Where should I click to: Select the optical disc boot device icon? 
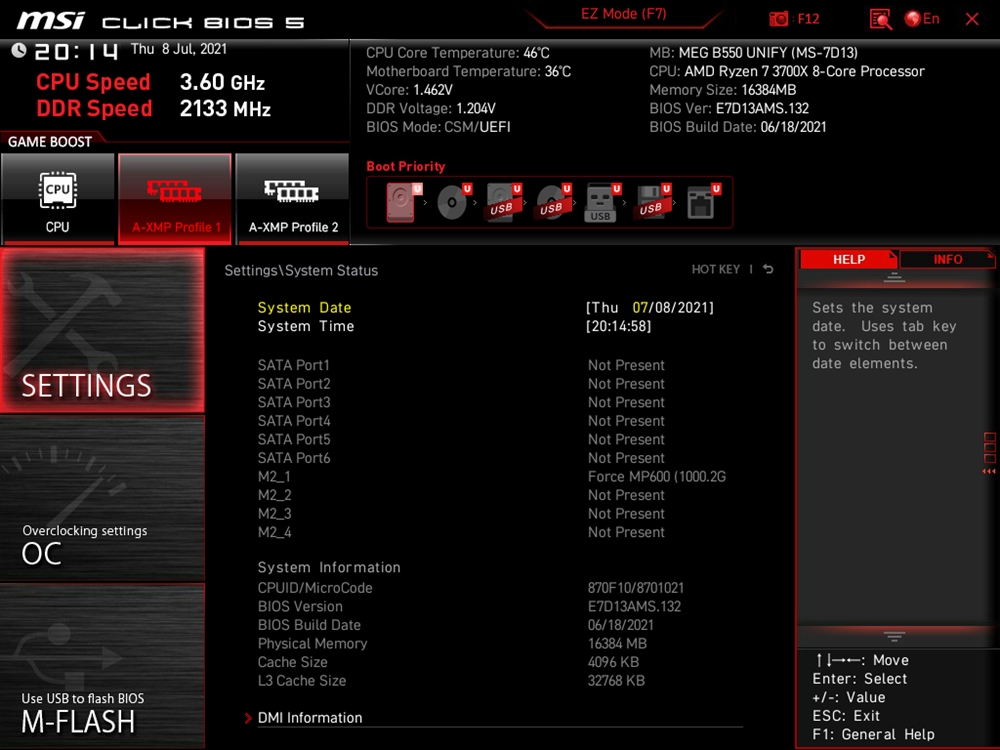coord(453,203)
